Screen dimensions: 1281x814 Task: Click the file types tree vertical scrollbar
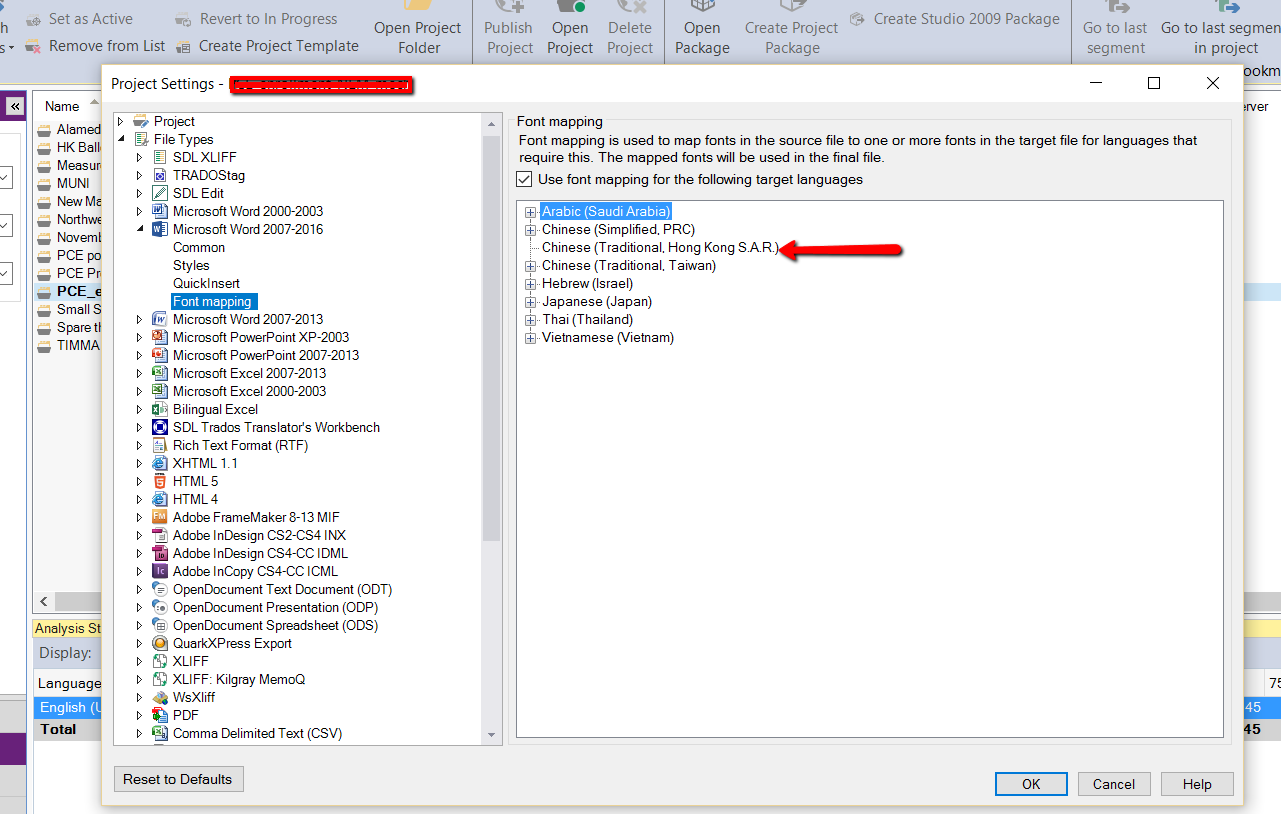(491, 428)
